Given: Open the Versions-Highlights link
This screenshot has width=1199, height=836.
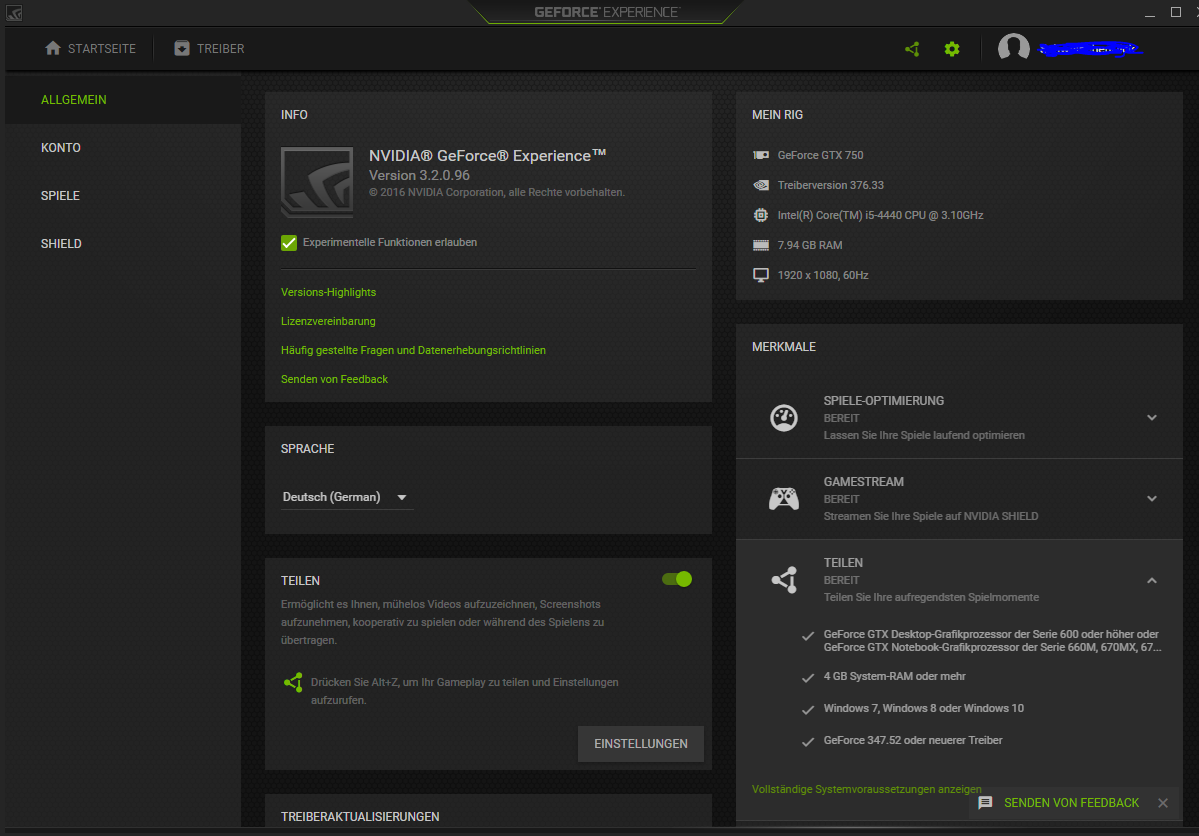Looking at the screenshot, I should pyautogui.click(x=328, y=292).
